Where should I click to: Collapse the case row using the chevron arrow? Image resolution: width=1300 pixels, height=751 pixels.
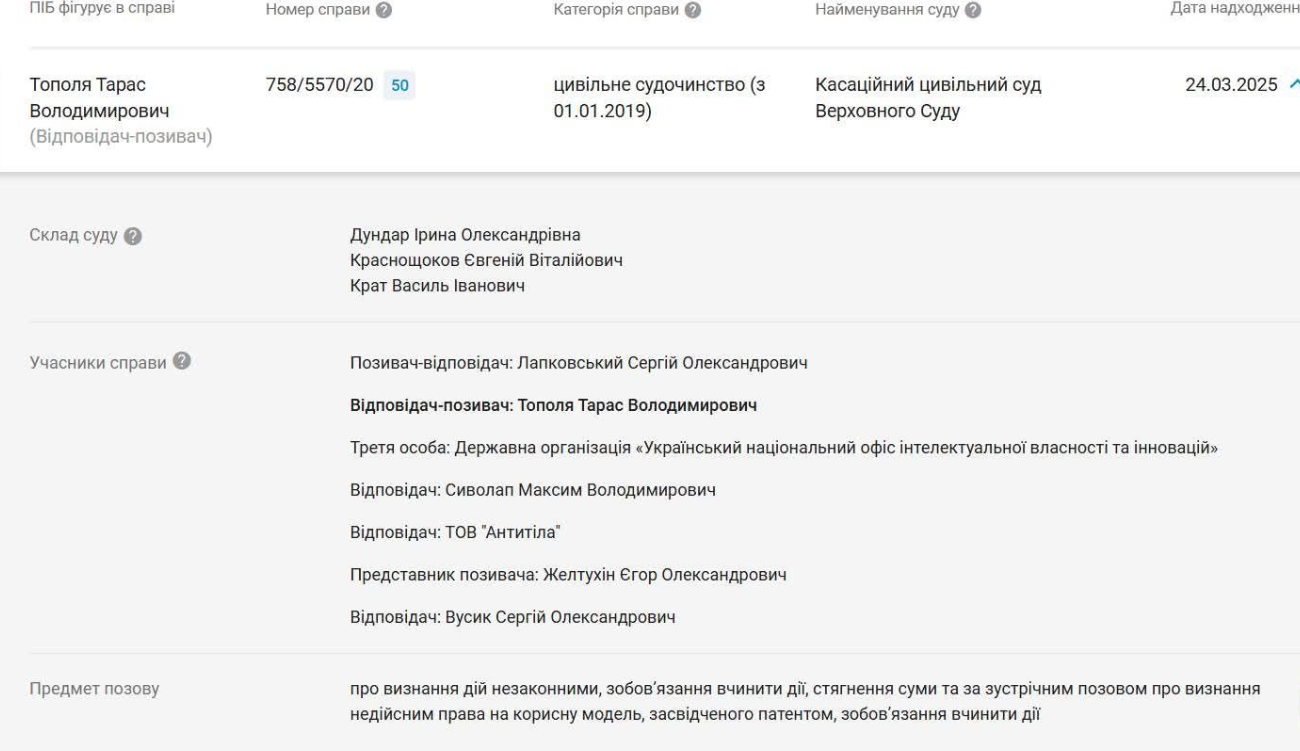coord(1293,86)
